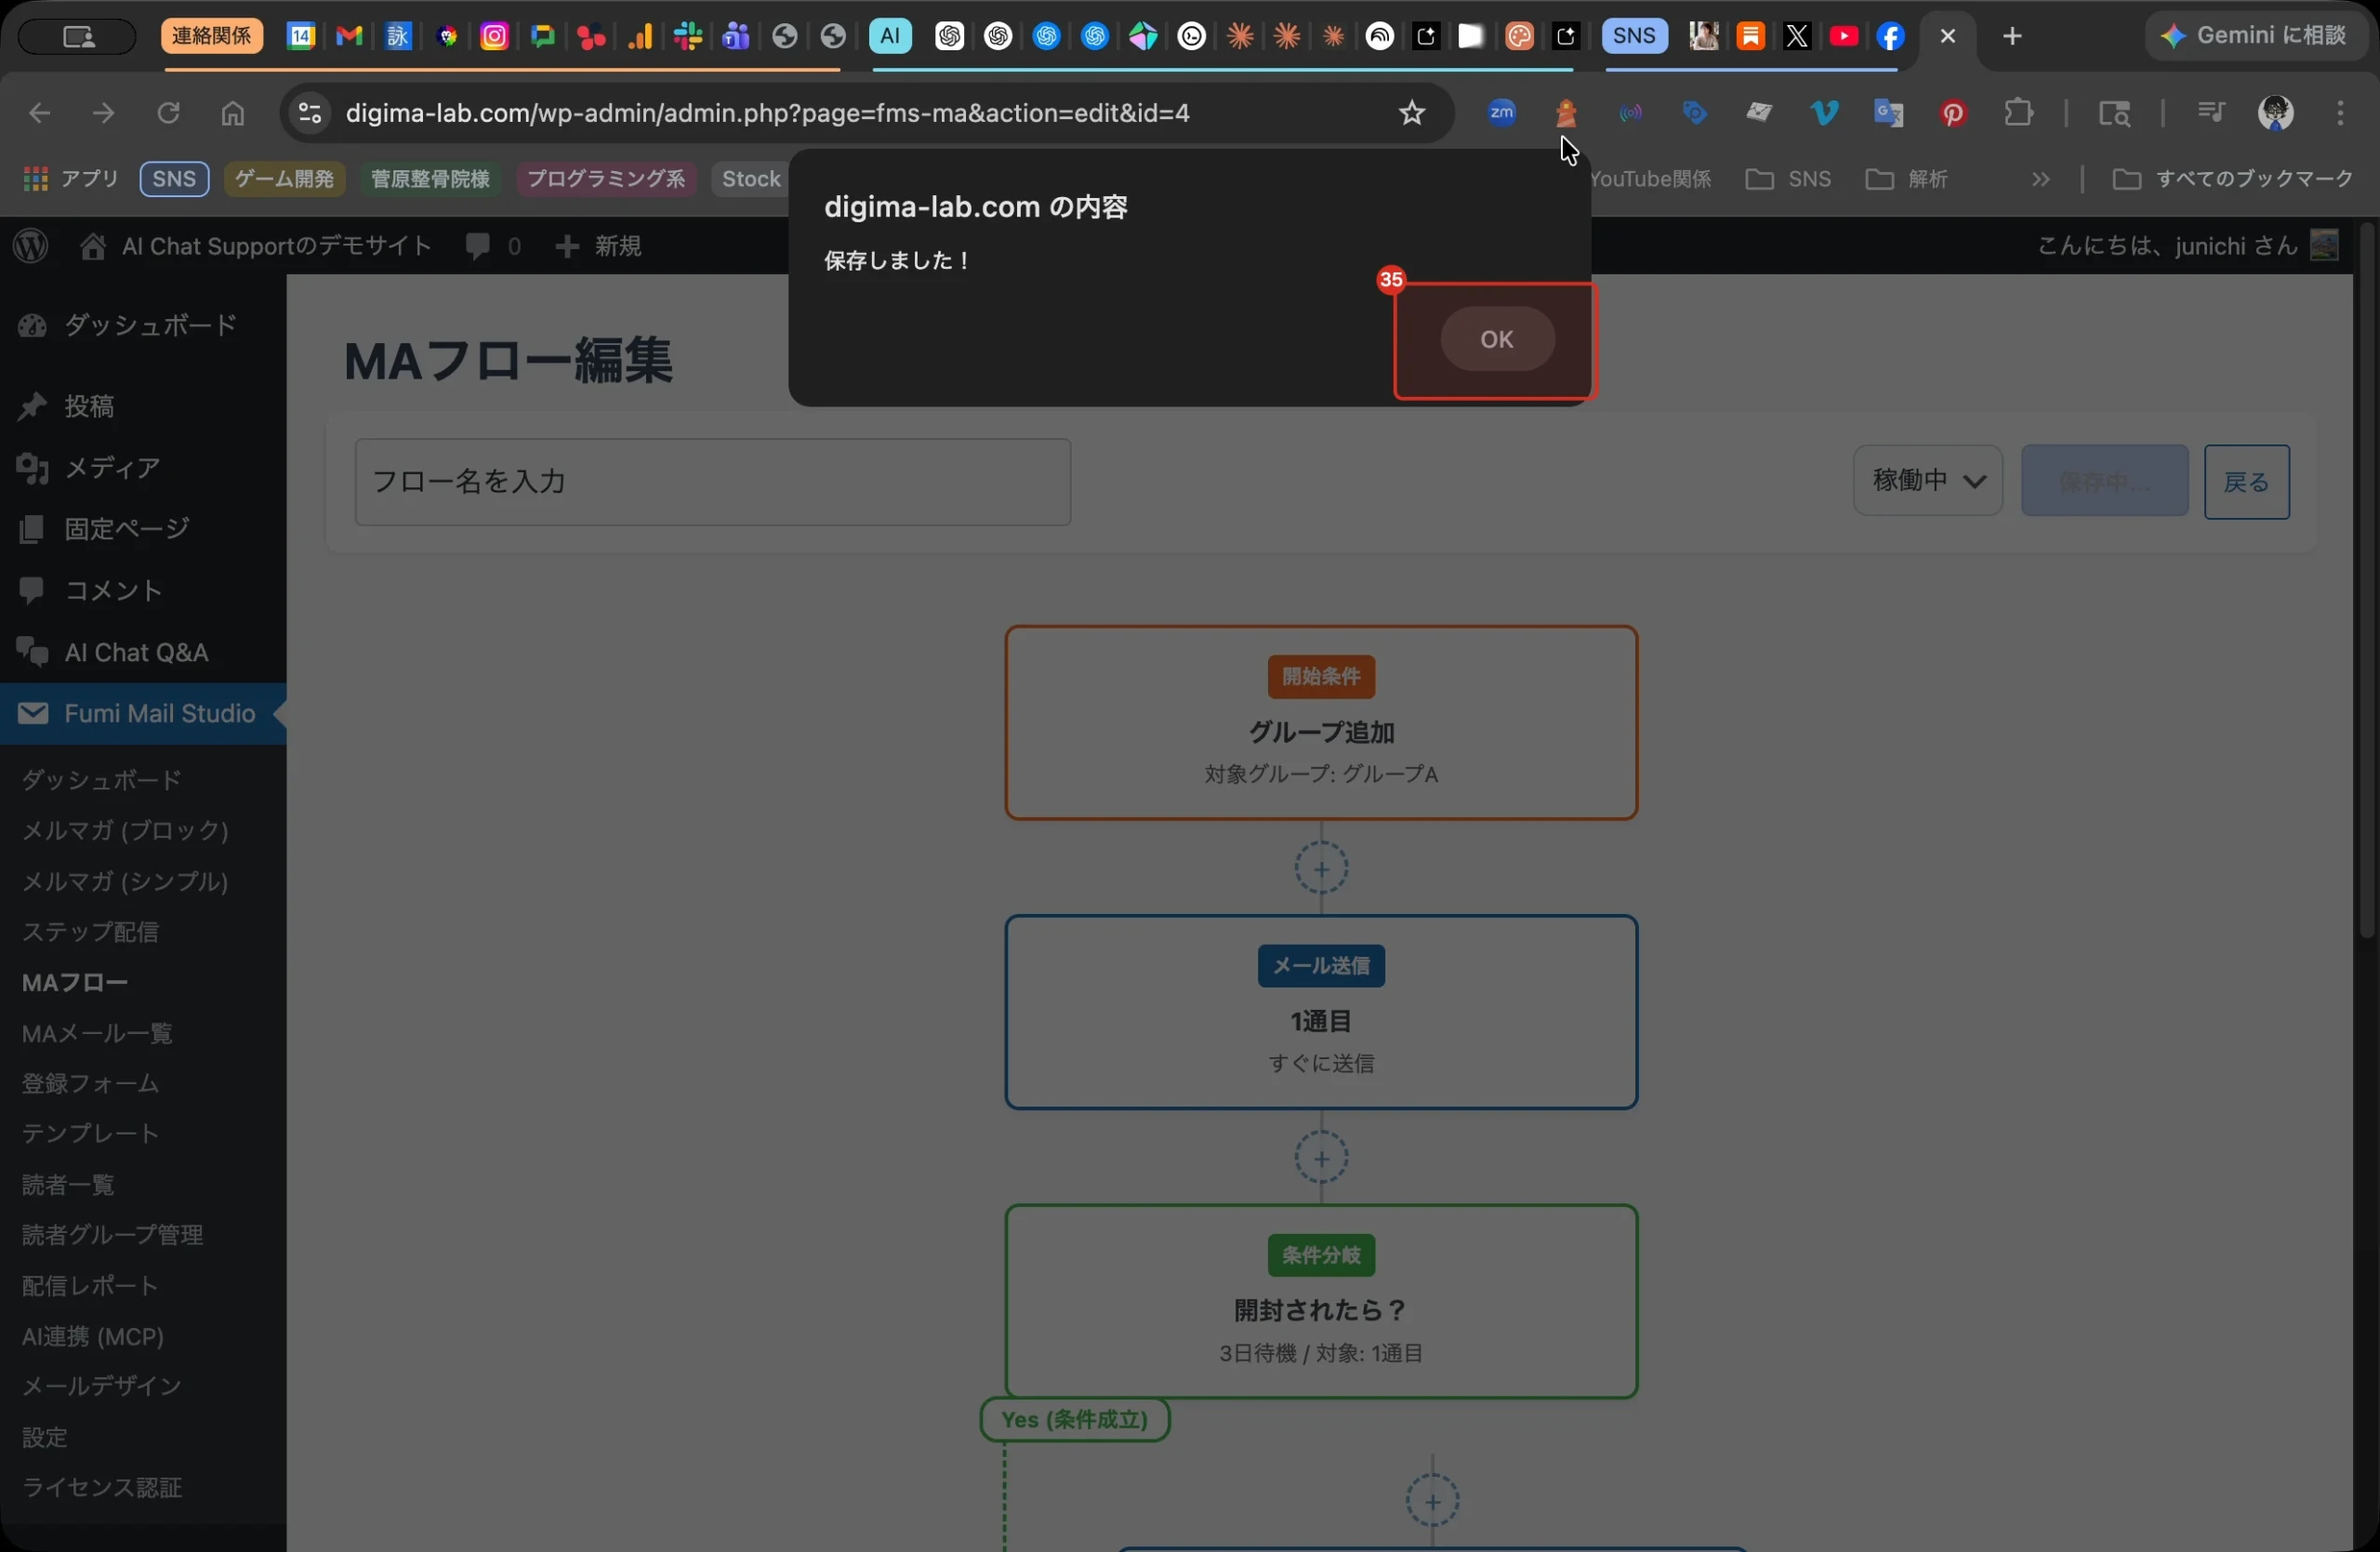Collapse the 連絡関係 tab group
This screenshot has width=2380, height=1552.
tap(212, 36)
